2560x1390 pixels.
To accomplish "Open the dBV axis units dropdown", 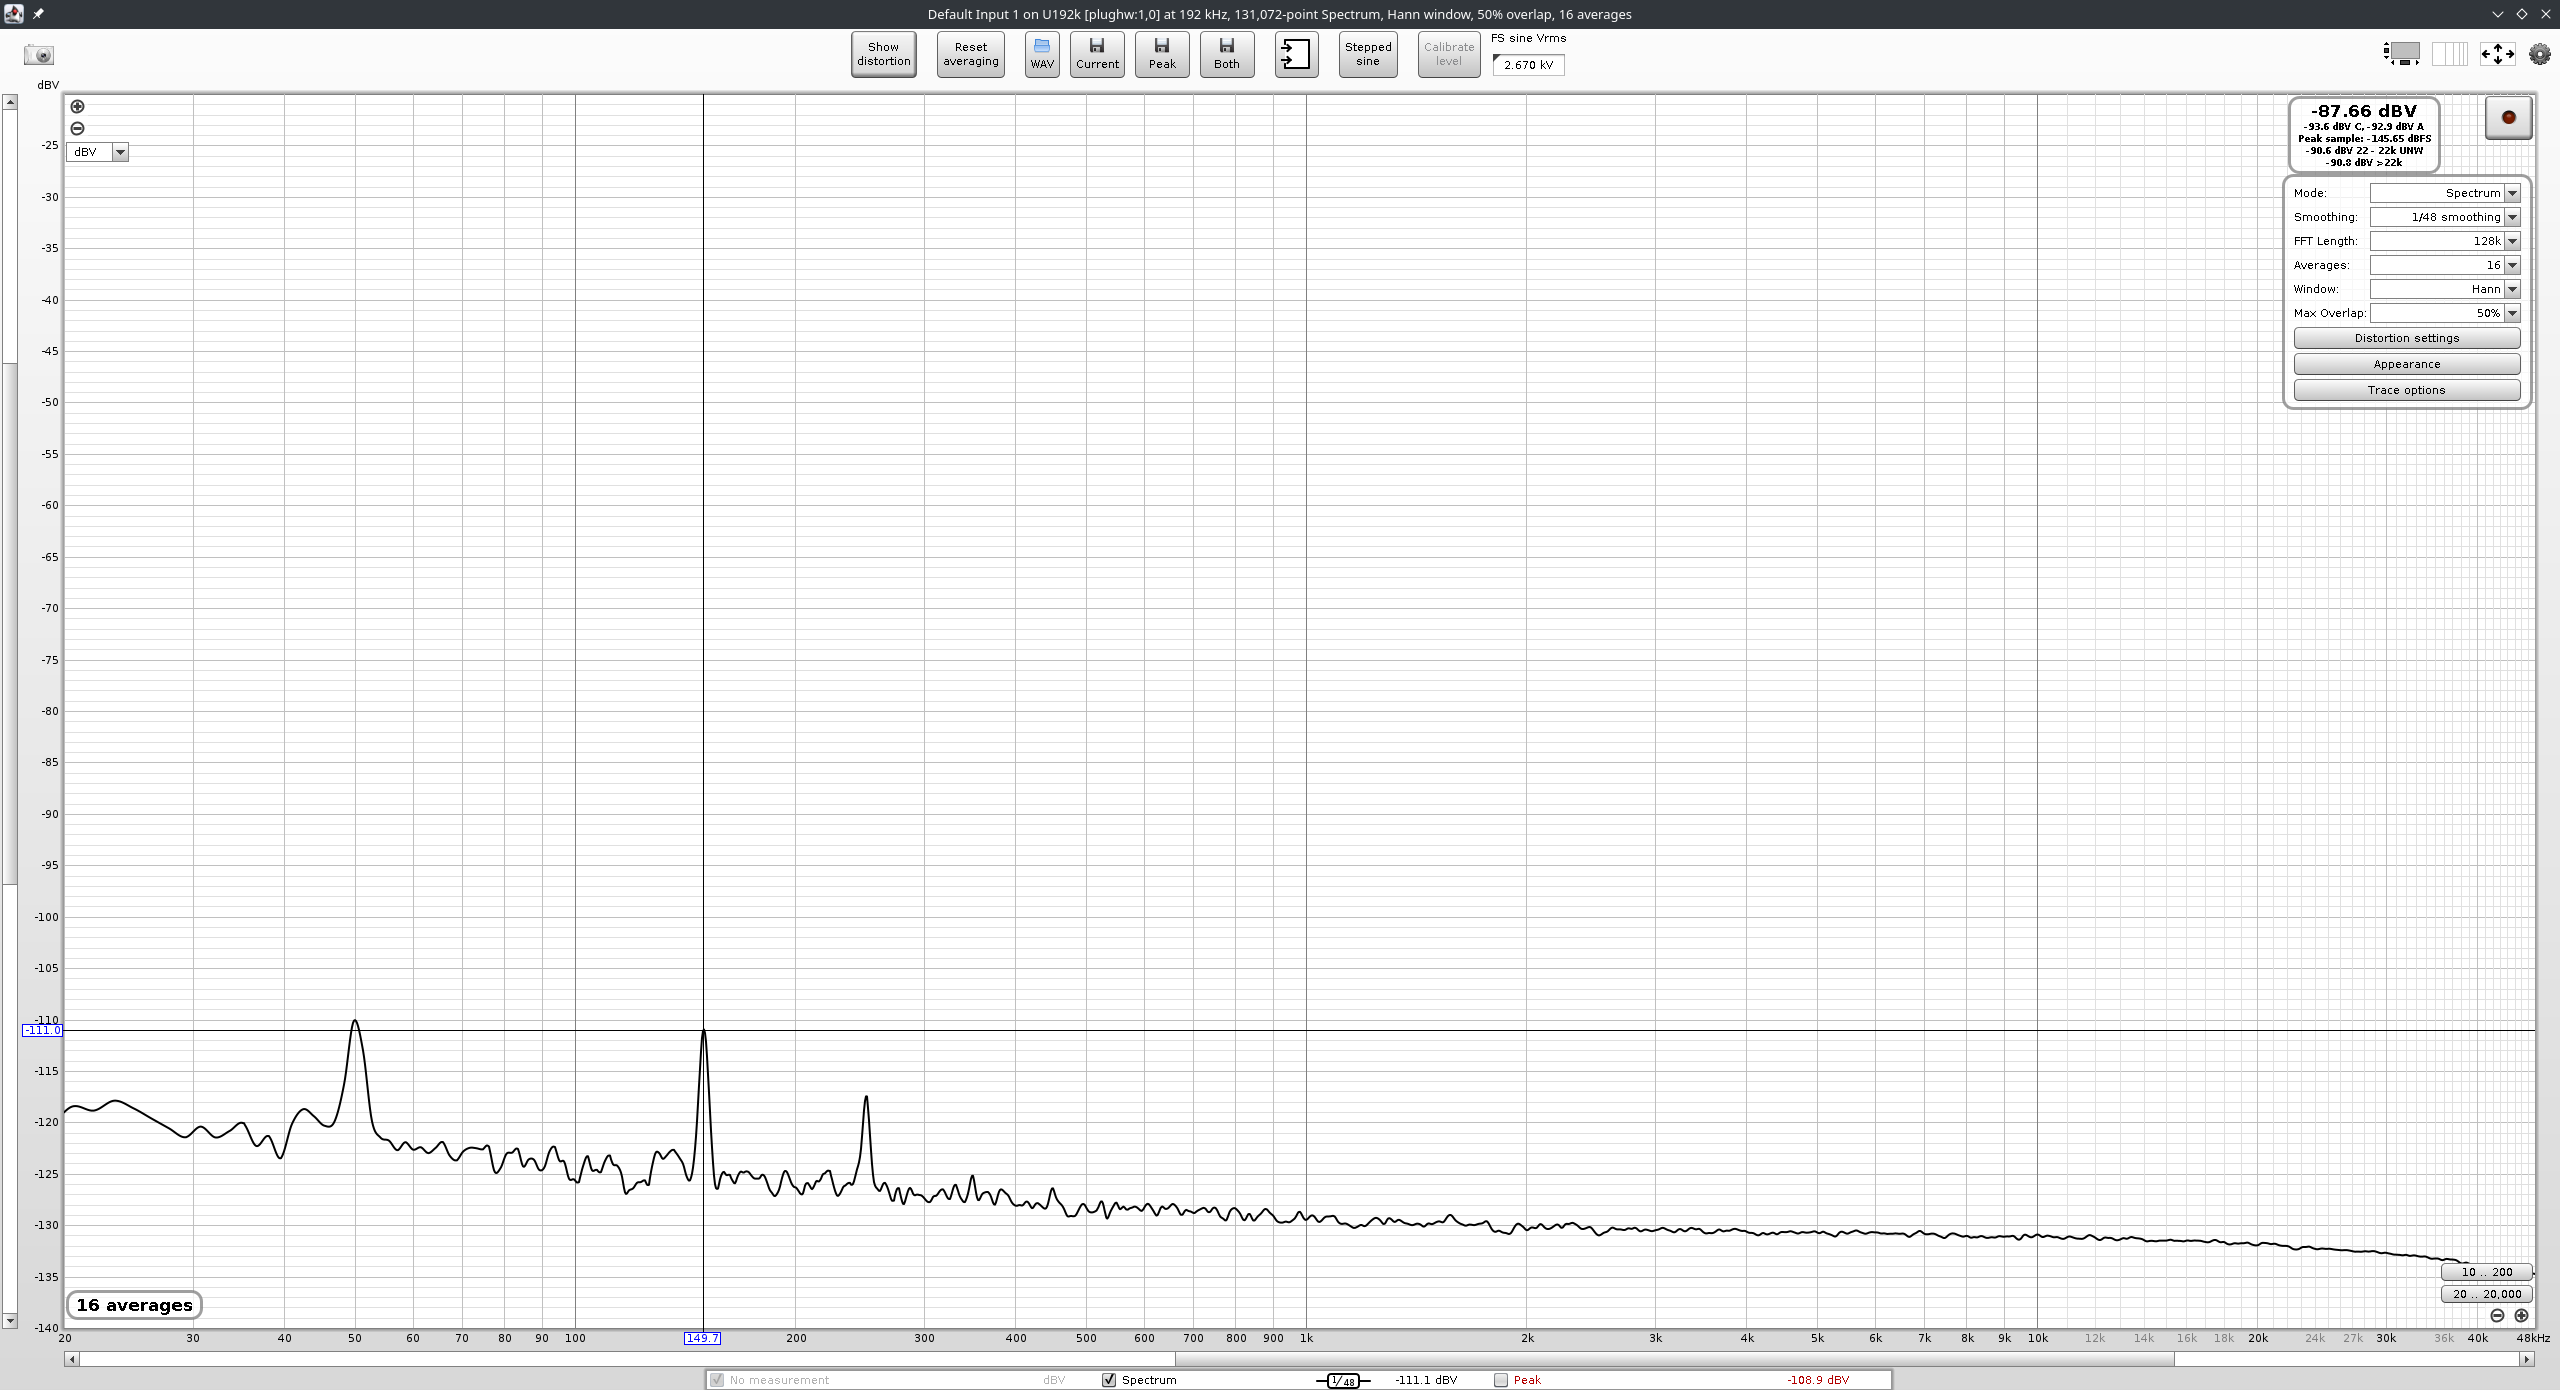I will coord(98,152).
